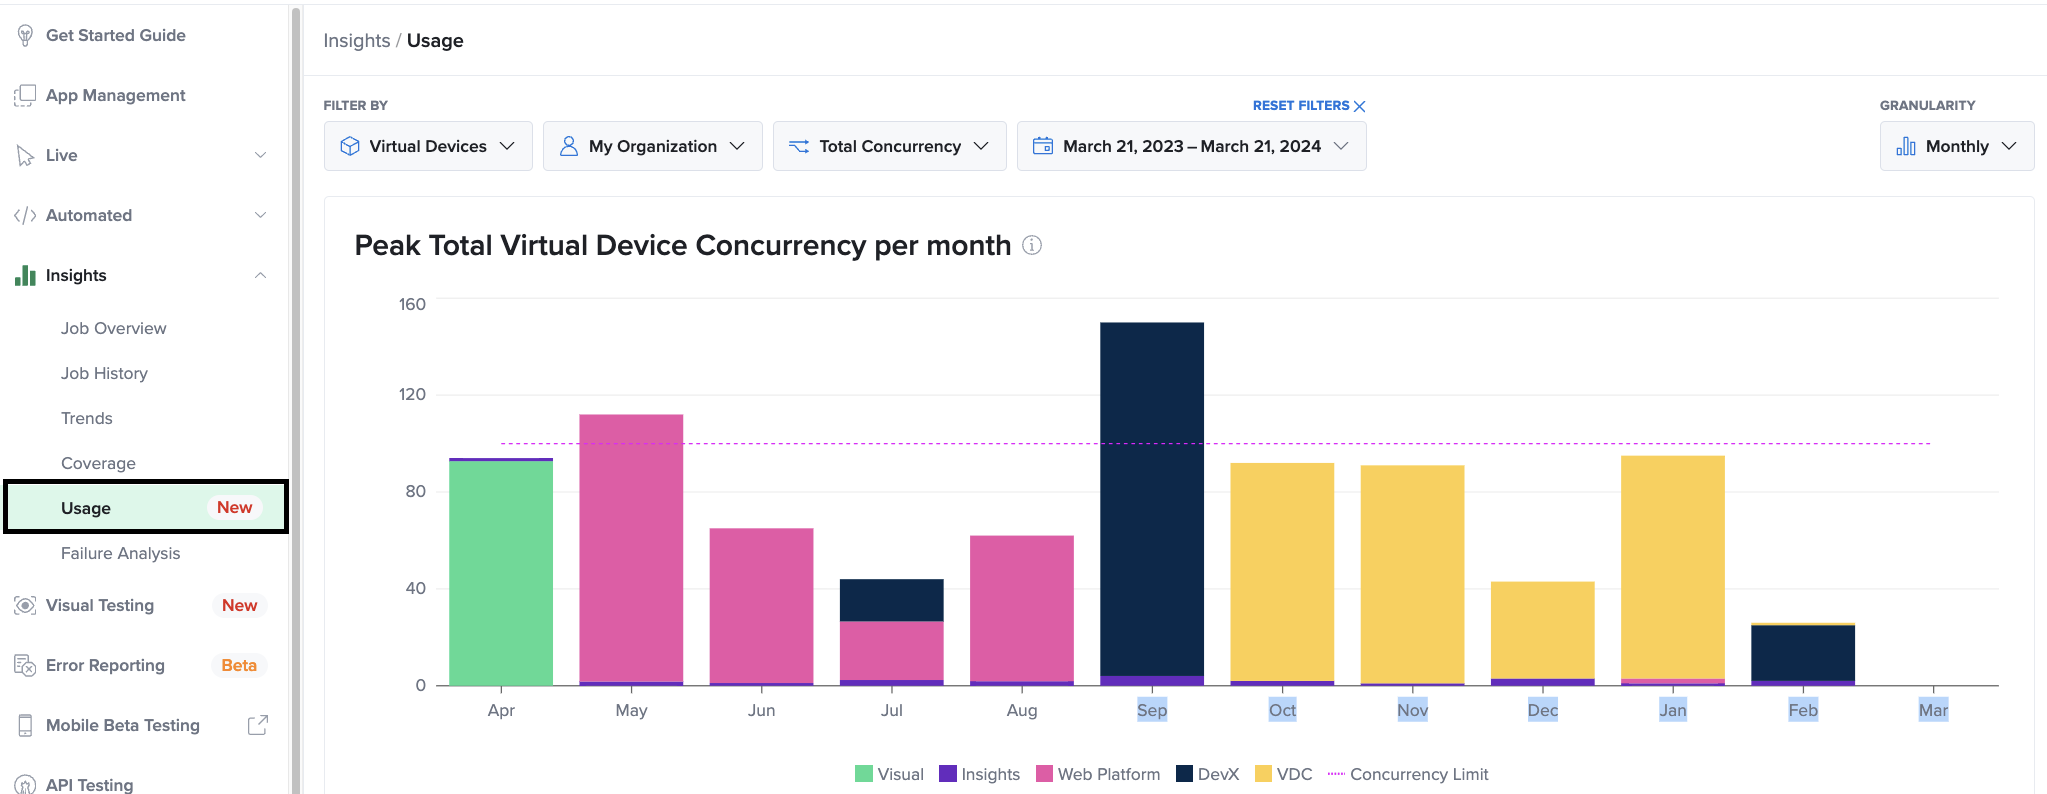Toggle DevX series in chart legend
Viewport: 2047px width, 794px height.
(1207, 774)
